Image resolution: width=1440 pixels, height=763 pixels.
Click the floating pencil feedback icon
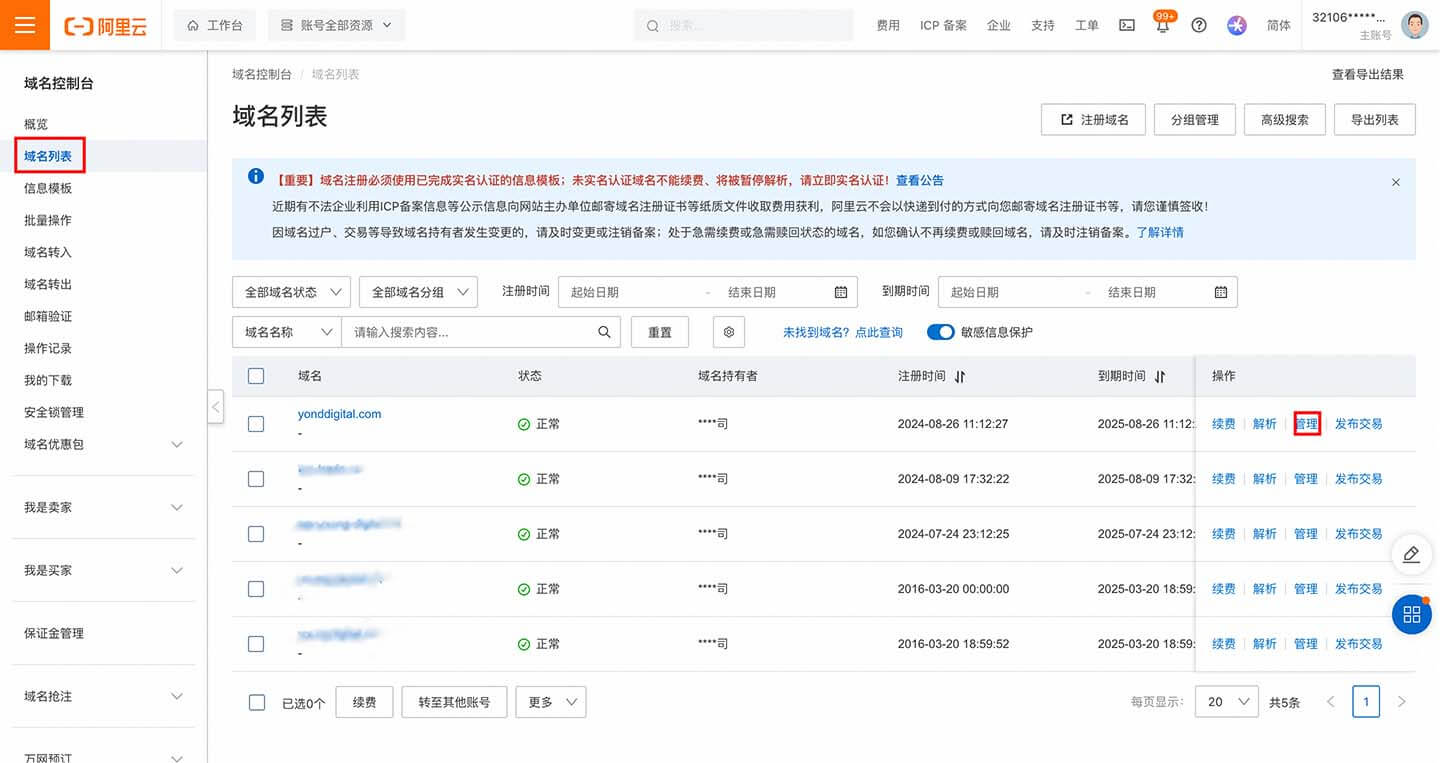[x=1411, y=555]
